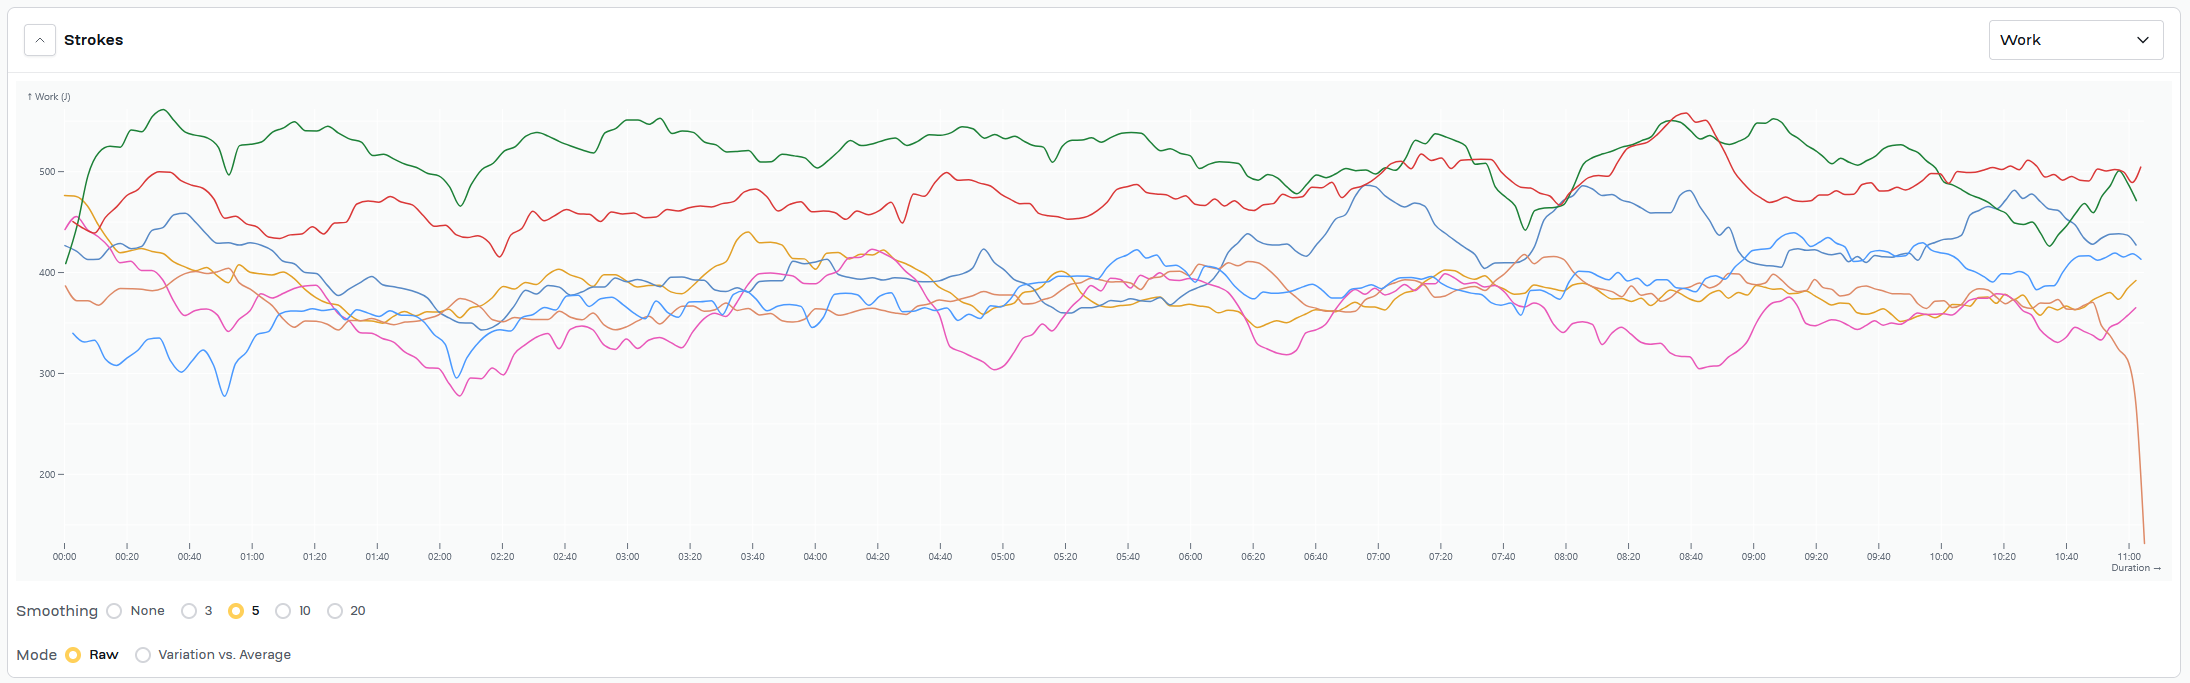The width and height of the screenshot is (2190, 683).
Task: Click the 08:00 duration tick label
Action: pyautogui.click(x=1566, y=556)
